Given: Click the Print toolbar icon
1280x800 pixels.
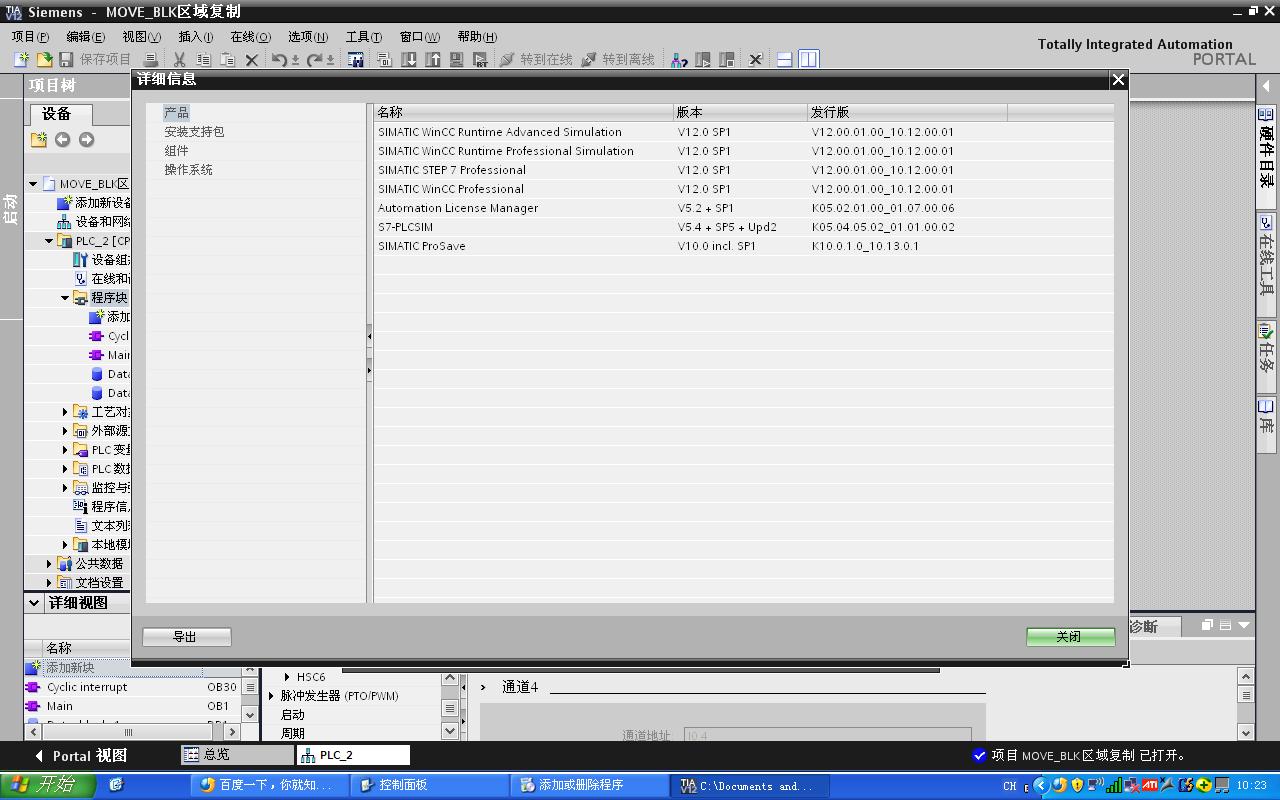Looking at the screenshot, I should (151, 60).
